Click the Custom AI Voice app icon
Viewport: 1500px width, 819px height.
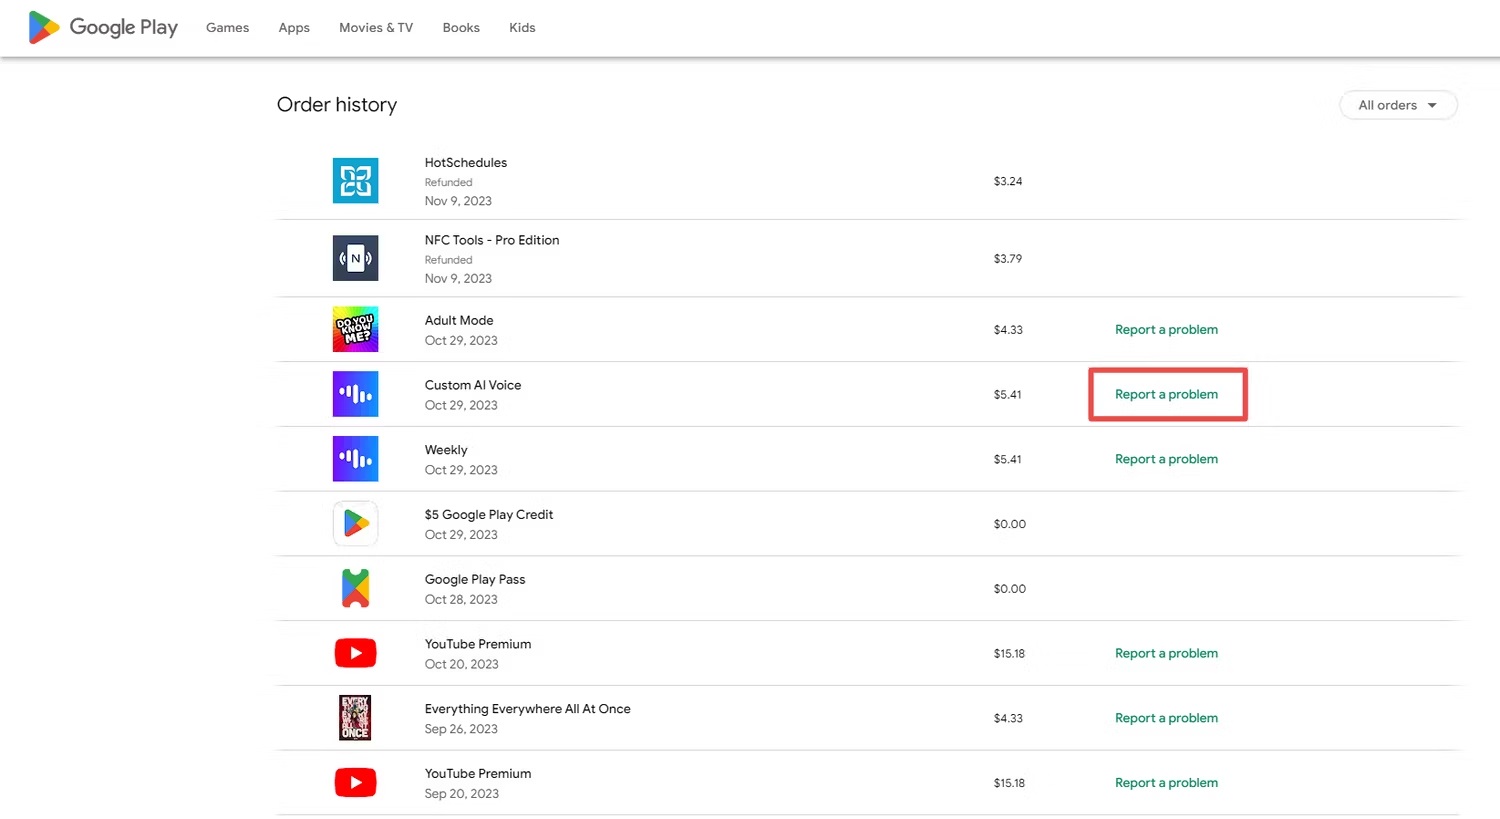(x=355, y=394)
